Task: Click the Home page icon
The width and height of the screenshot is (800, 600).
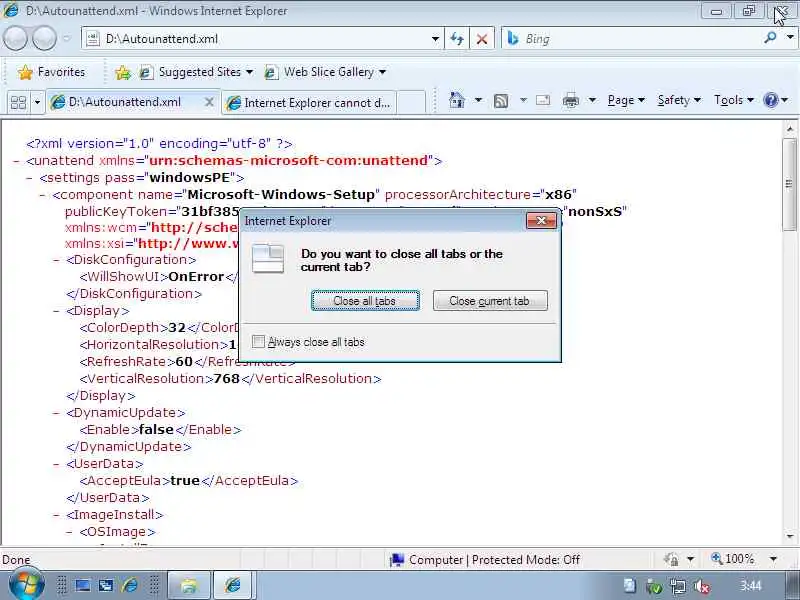Action: coord(457,100)
